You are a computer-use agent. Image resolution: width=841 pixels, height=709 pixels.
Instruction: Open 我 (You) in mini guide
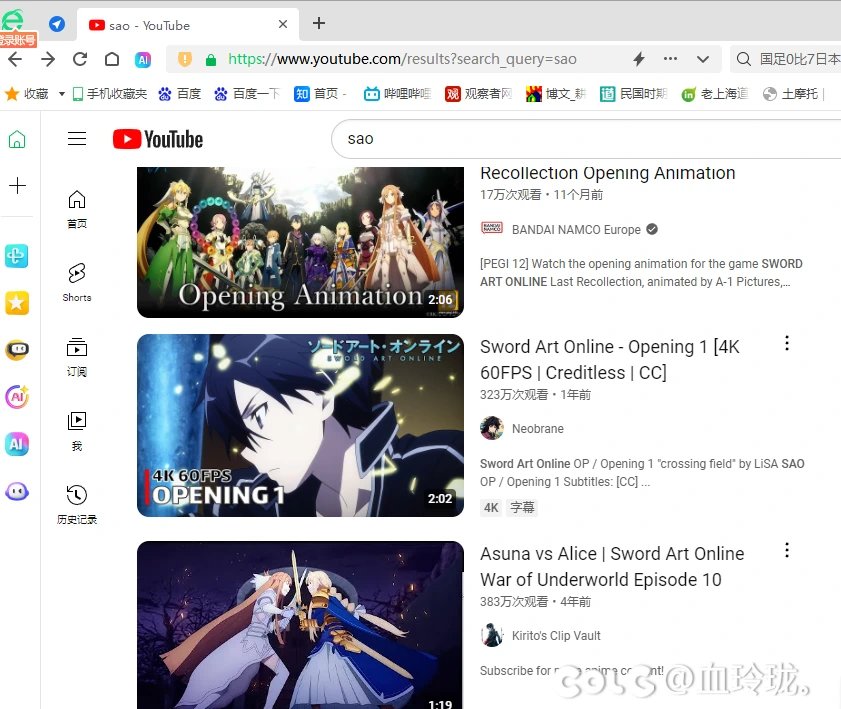[x=77, y=431]
